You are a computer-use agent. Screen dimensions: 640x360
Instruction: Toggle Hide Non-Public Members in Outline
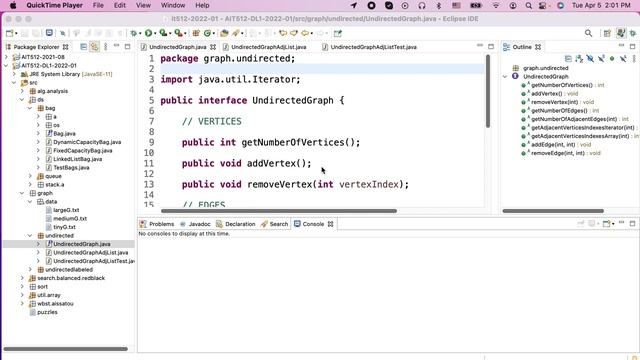[612, 59]
